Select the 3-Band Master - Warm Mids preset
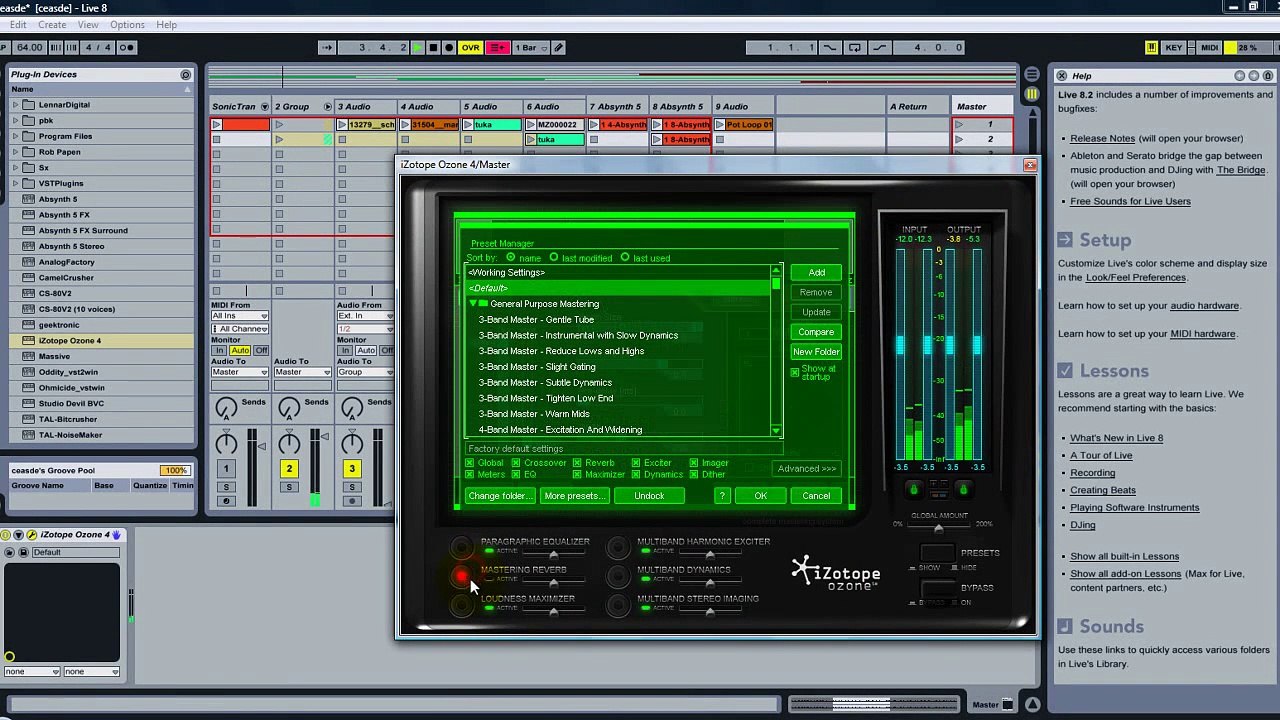The width and height of the screenshot is (1280, 720). click(534, 414)
